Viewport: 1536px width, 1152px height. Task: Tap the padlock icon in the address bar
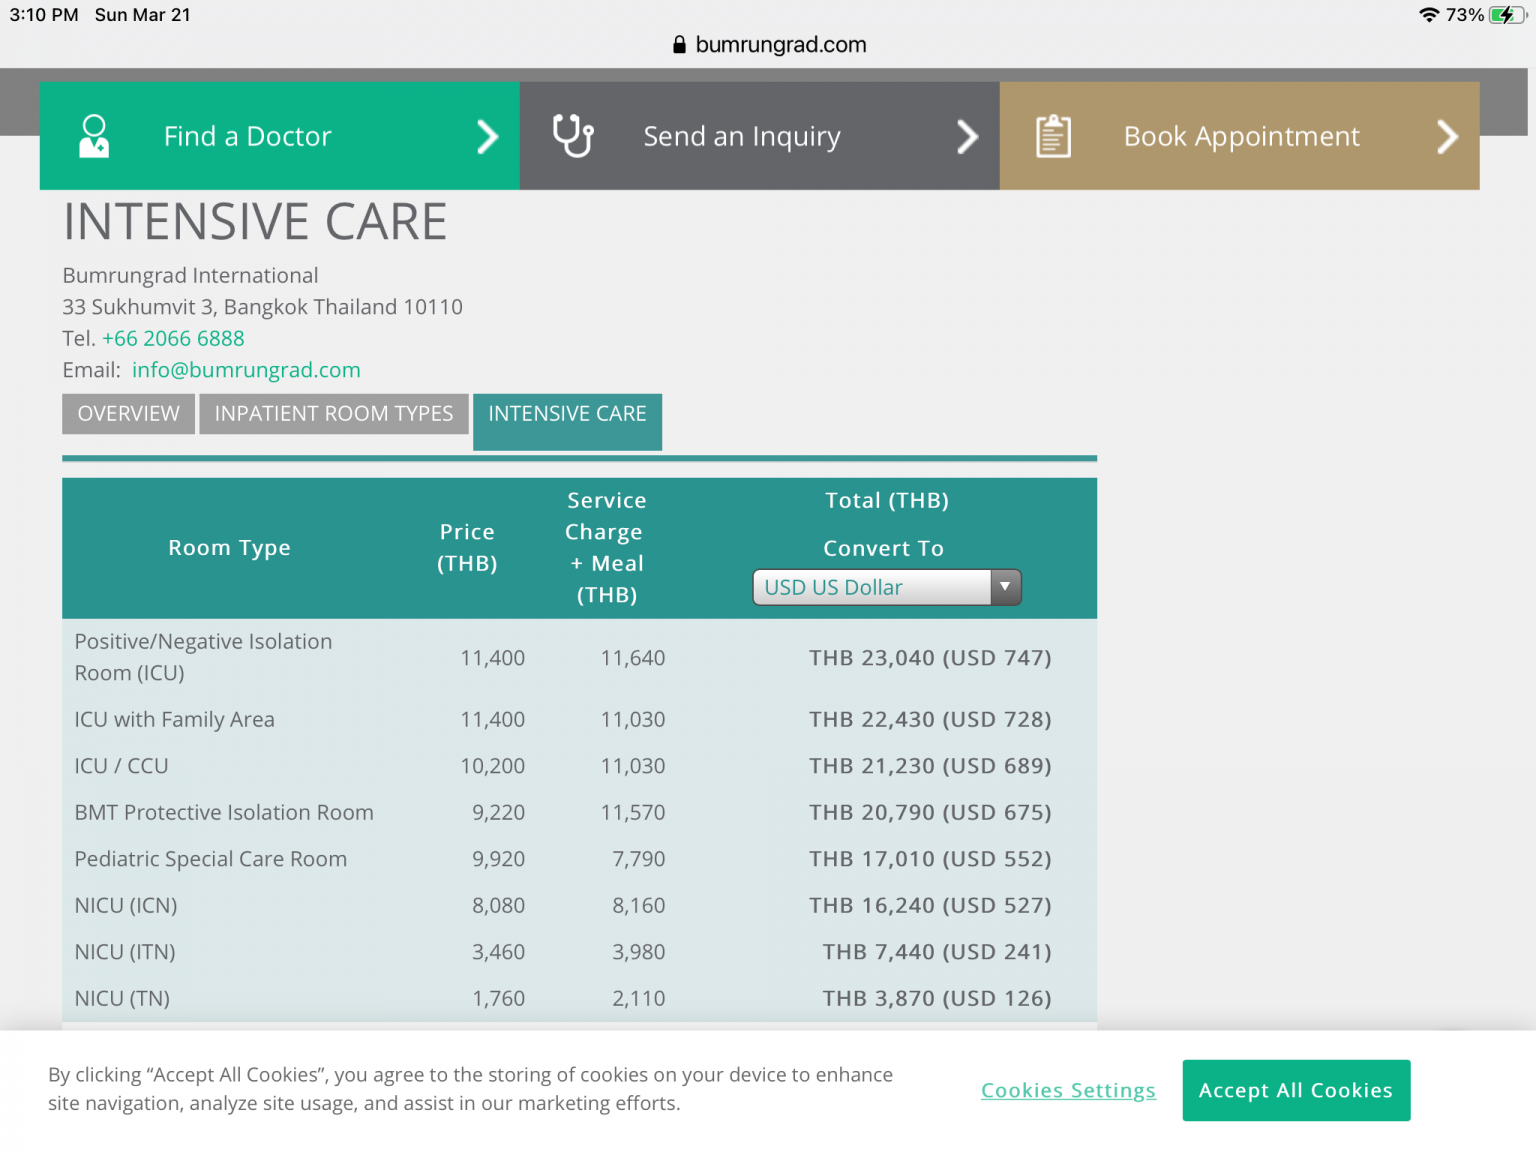(x=679, y=45)
